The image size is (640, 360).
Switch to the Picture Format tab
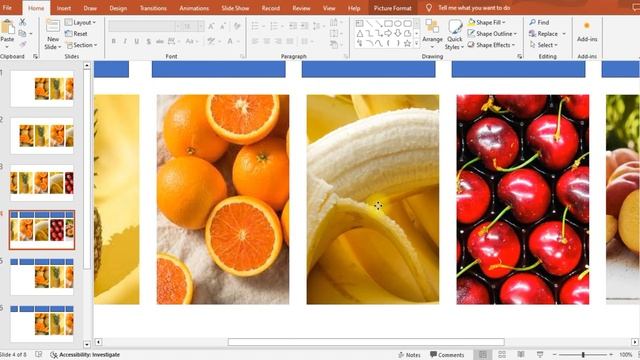(393, 8)
